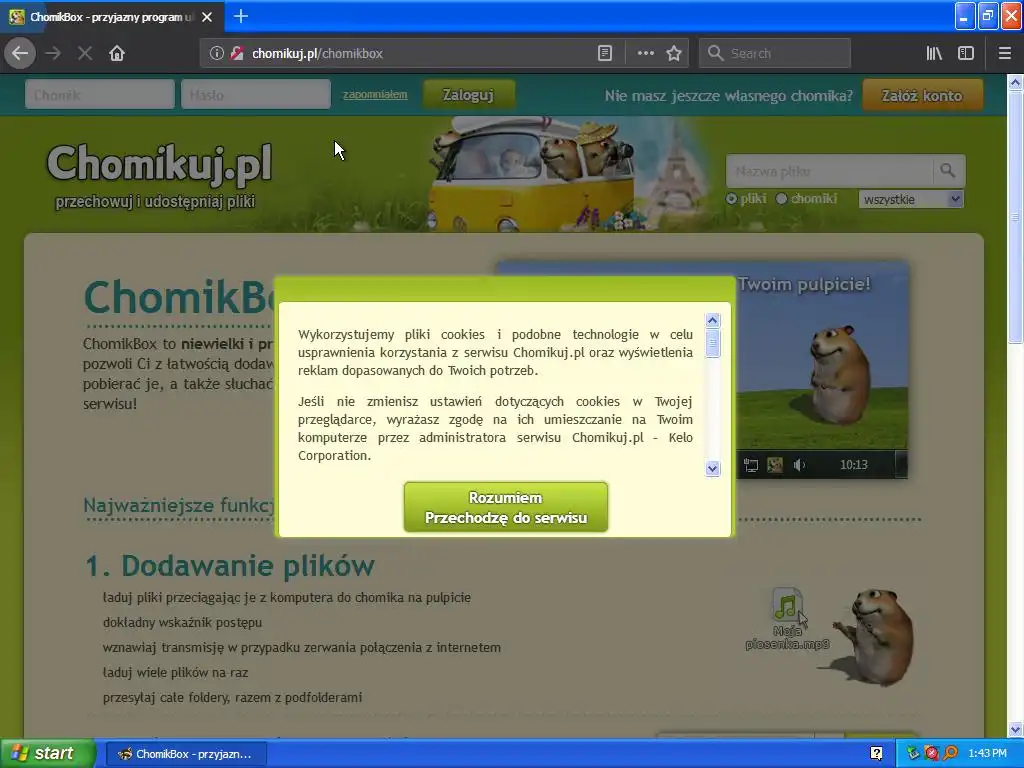The height and width of the screenshot is (768, 1024).
Task: Open the browser home page
Action: tap(117, 54)
